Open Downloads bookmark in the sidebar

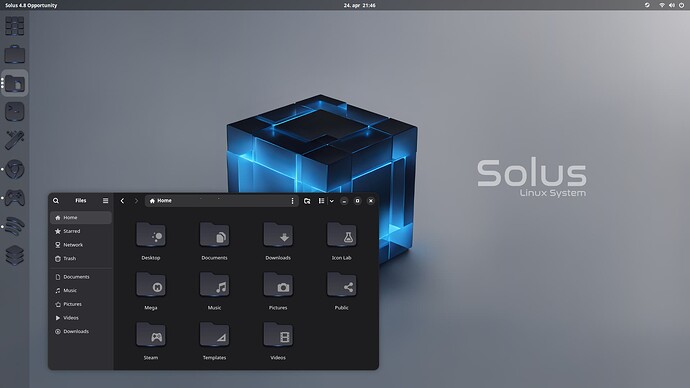(81, 332)
